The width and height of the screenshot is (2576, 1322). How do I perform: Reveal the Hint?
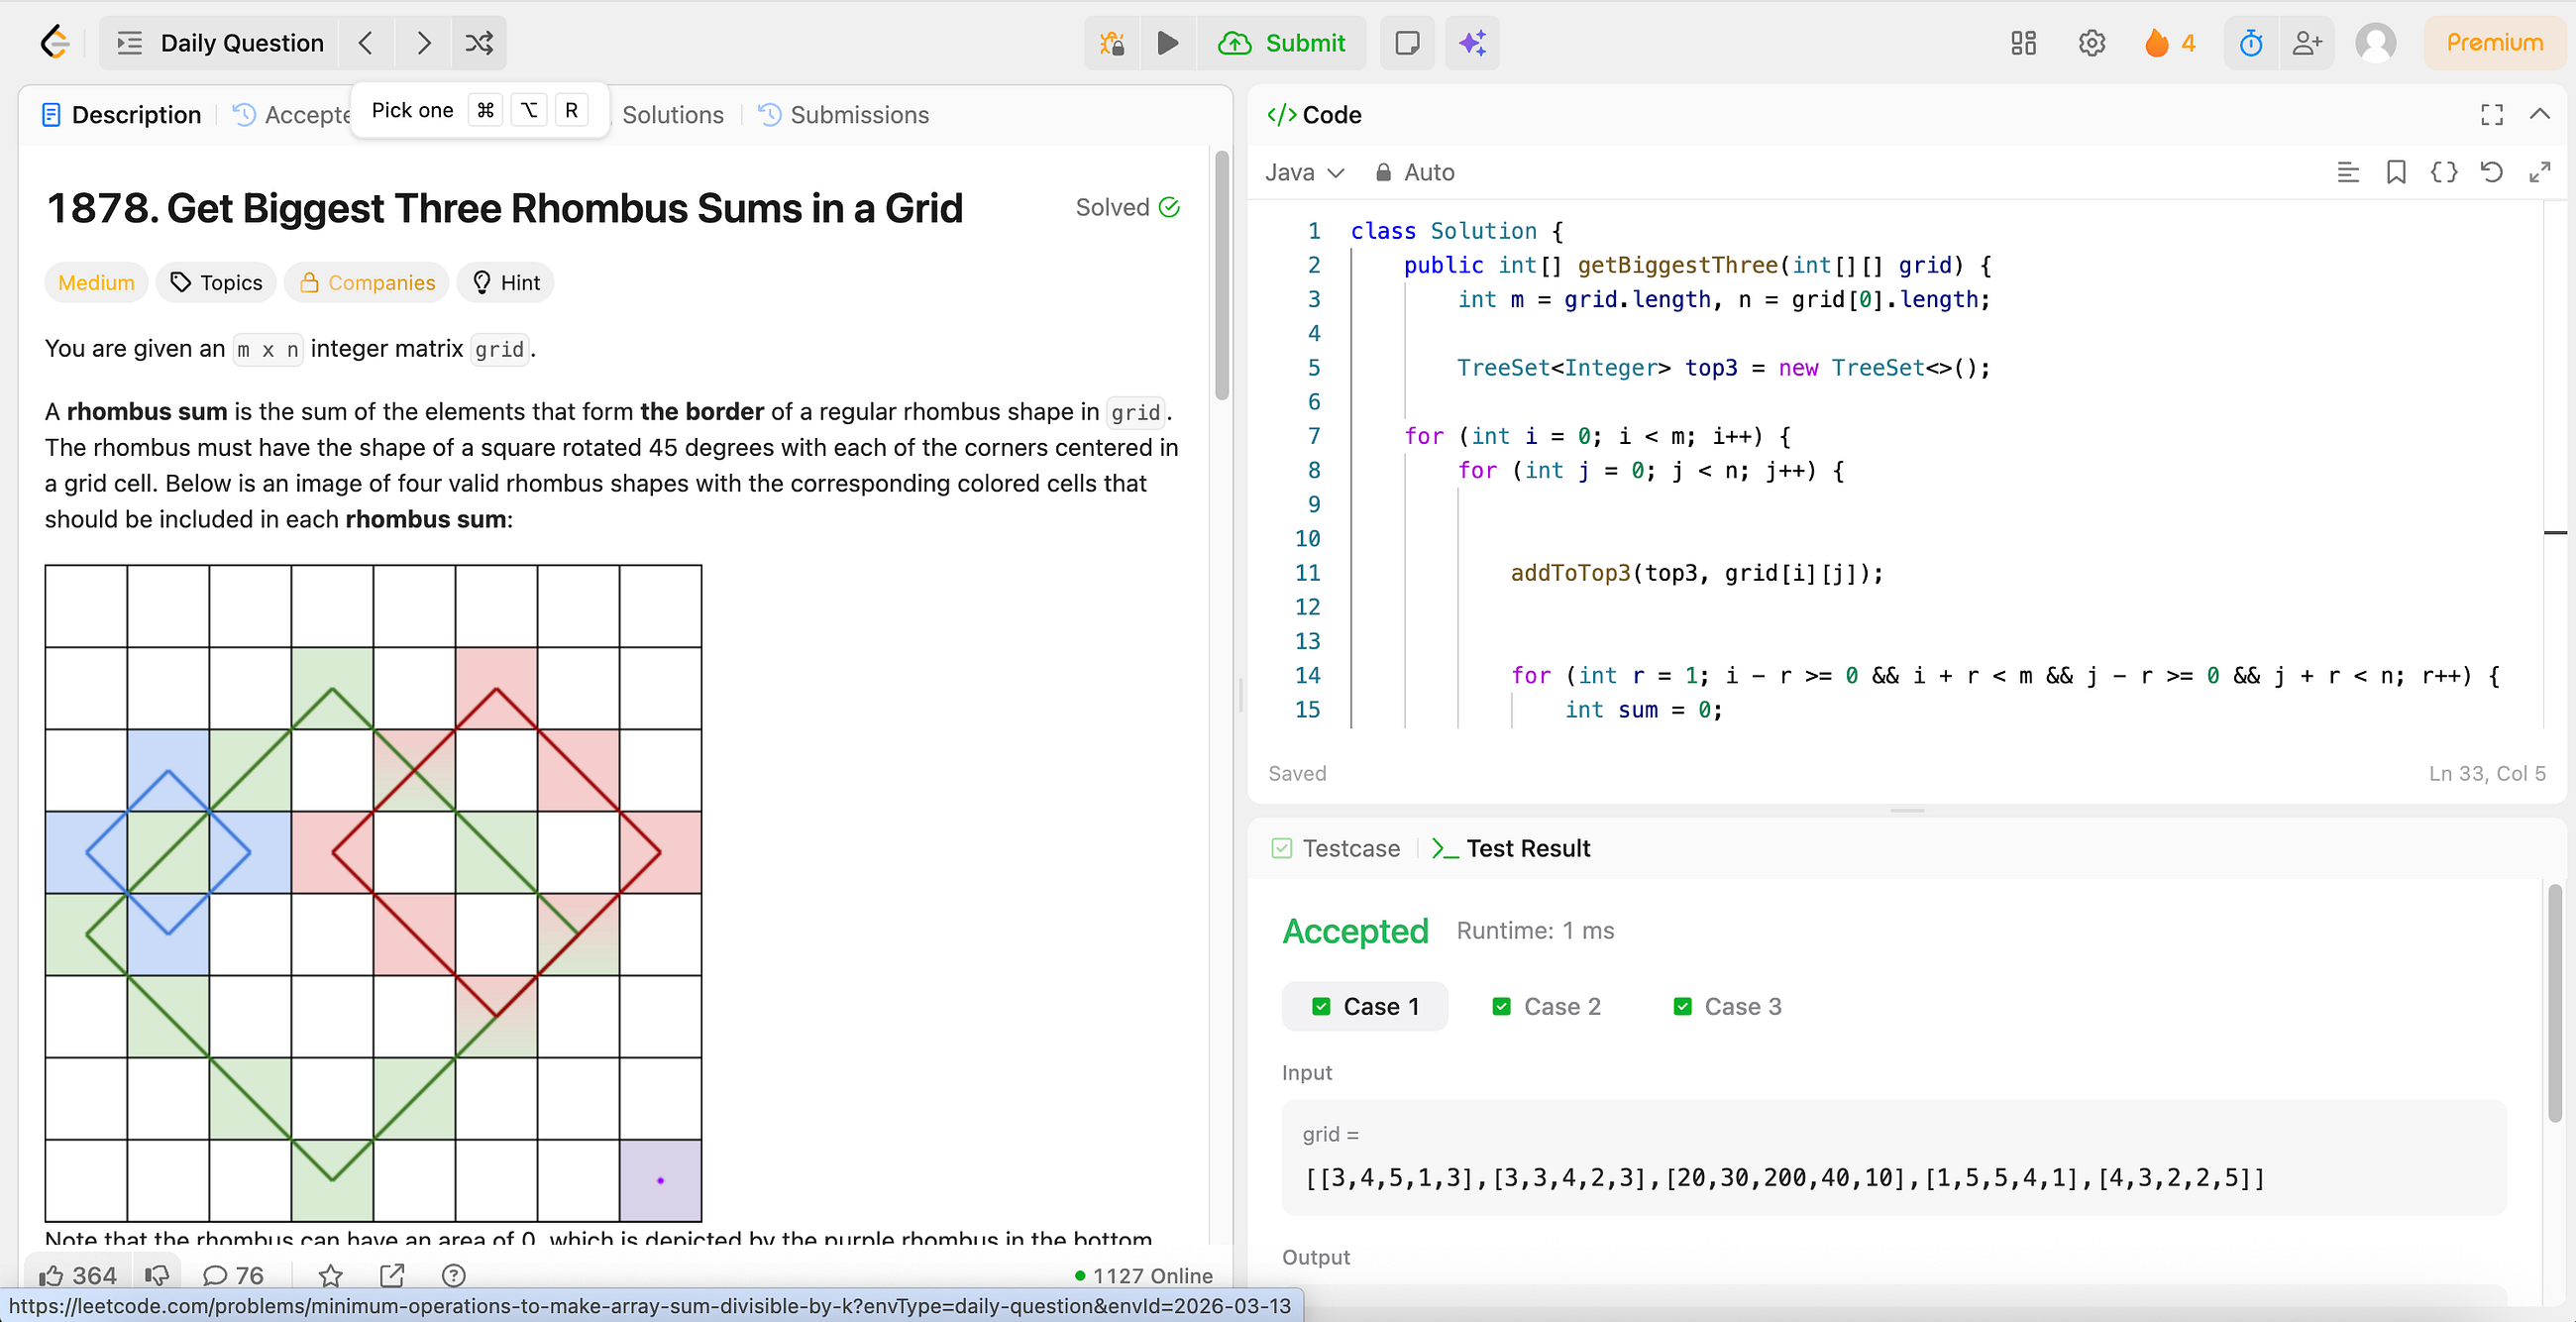506,283
